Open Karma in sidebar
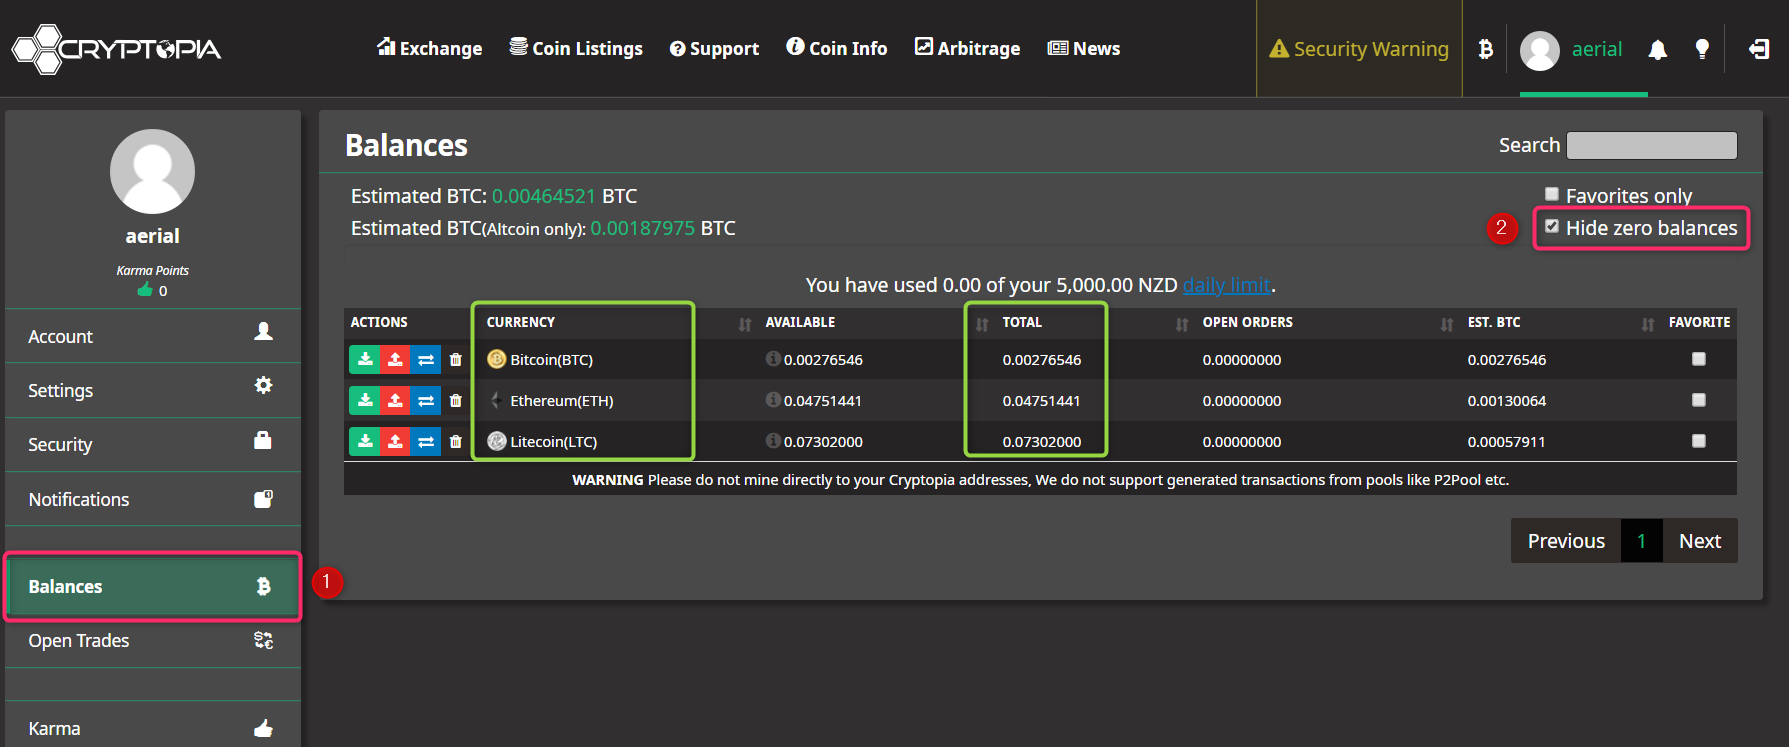1789x747 pixels. [152, 728]
